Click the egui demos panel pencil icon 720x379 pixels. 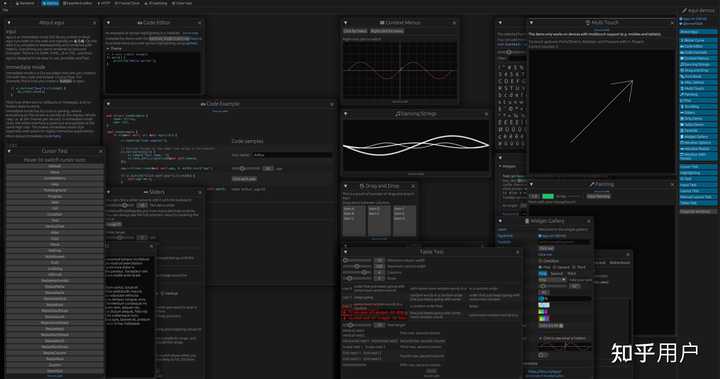coord(684,10)
